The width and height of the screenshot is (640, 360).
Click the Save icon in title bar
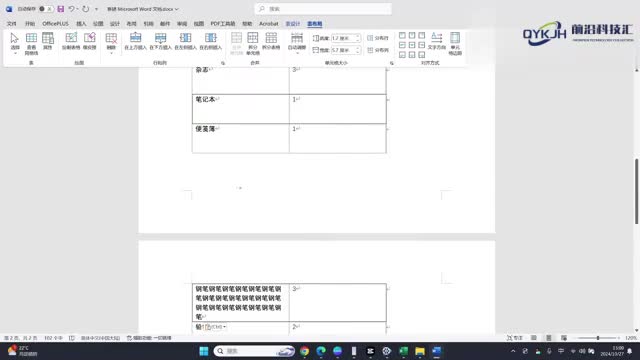tap(60, 9)
